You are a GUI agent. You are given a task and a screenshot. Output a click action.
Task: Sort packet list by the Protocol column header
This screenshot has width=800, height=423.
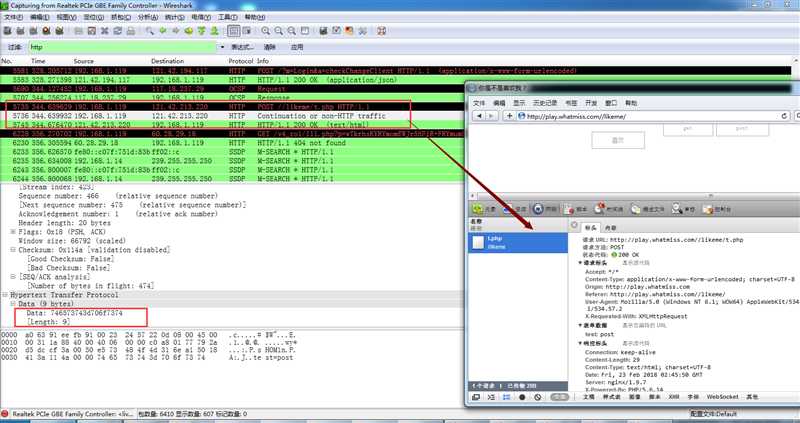pos(241,61)
